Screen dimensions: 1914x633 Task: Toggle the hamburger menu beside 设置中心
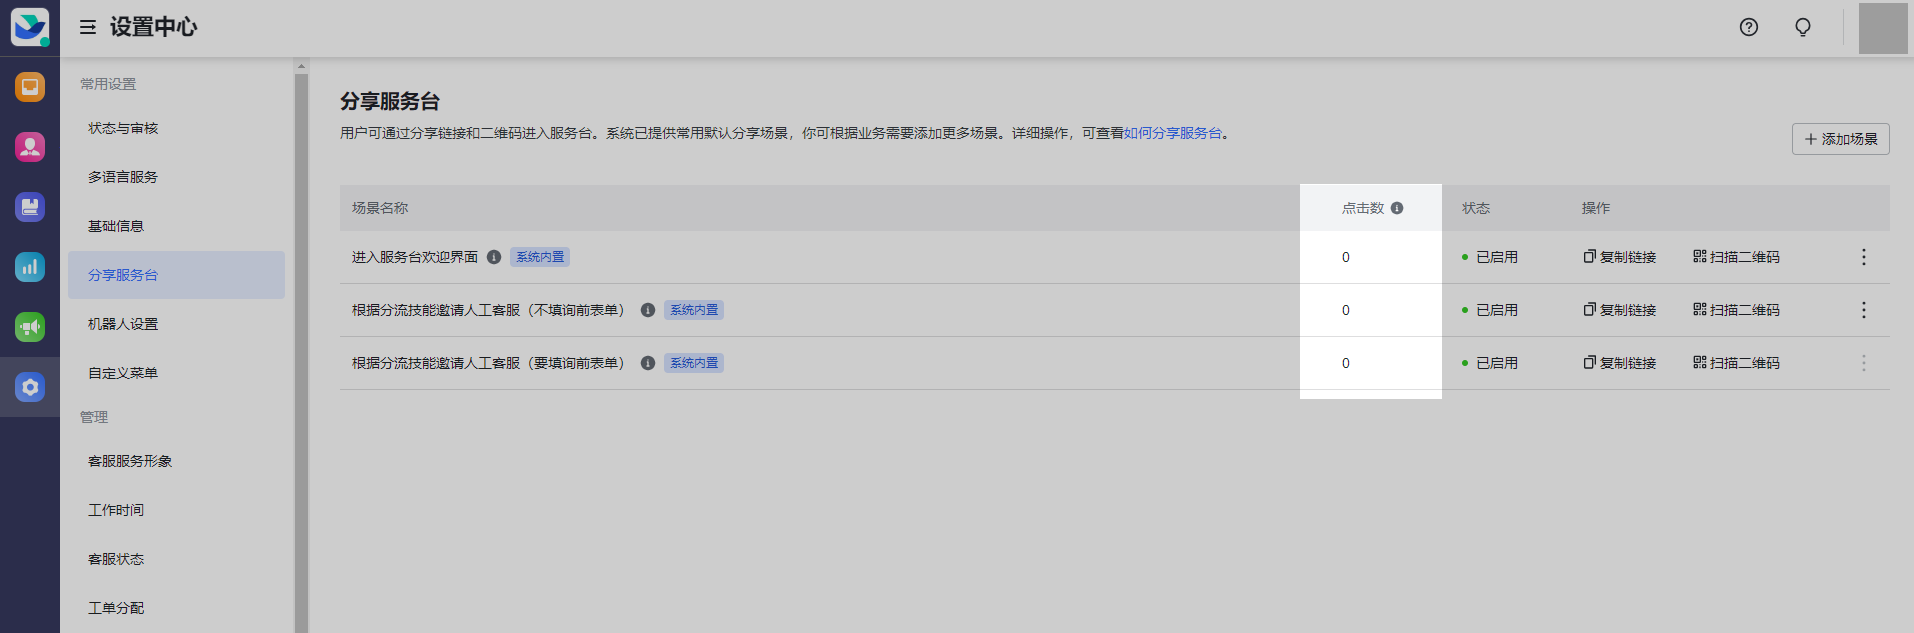tap(88, 27)
